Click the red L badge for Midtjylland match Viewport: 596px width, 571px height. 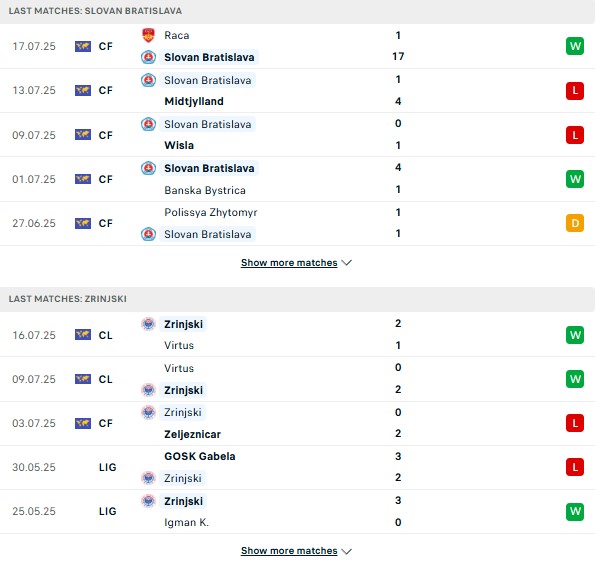(575, 90)
